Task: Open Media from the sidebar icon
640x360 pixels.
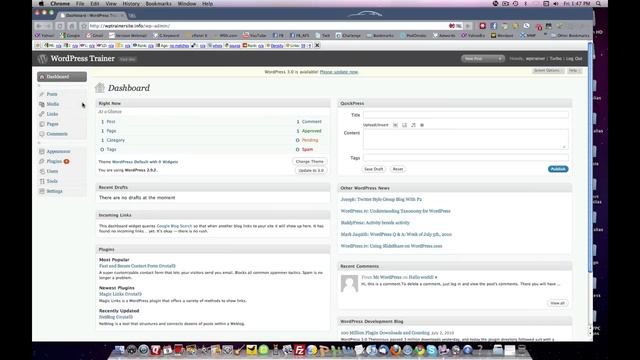Action: pyautogui.click(x=42, y=104)
